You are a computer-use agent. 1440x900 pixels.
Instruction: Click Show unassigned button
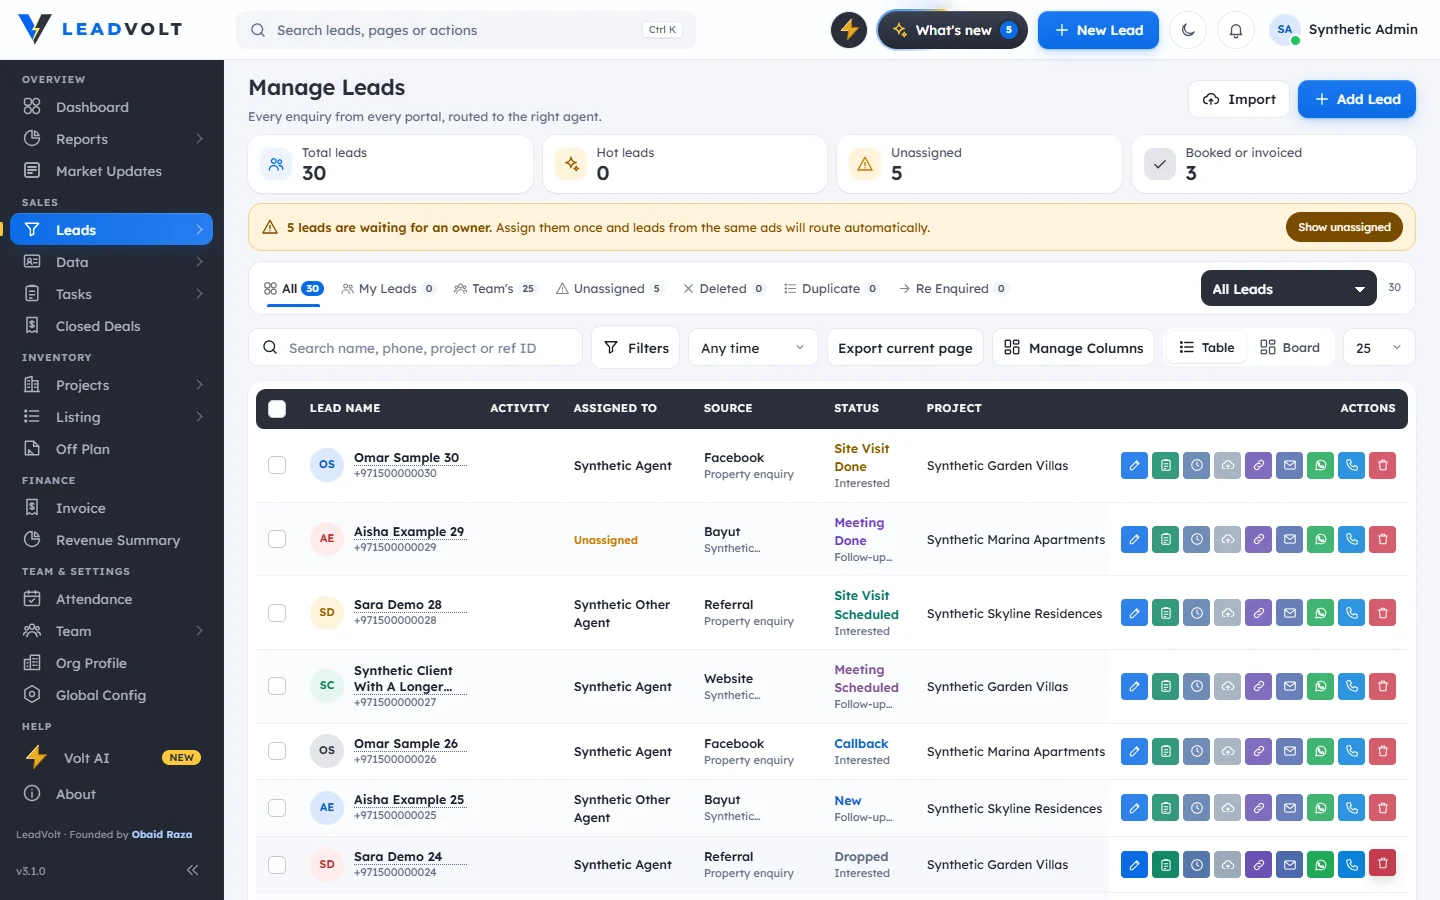1344,227
